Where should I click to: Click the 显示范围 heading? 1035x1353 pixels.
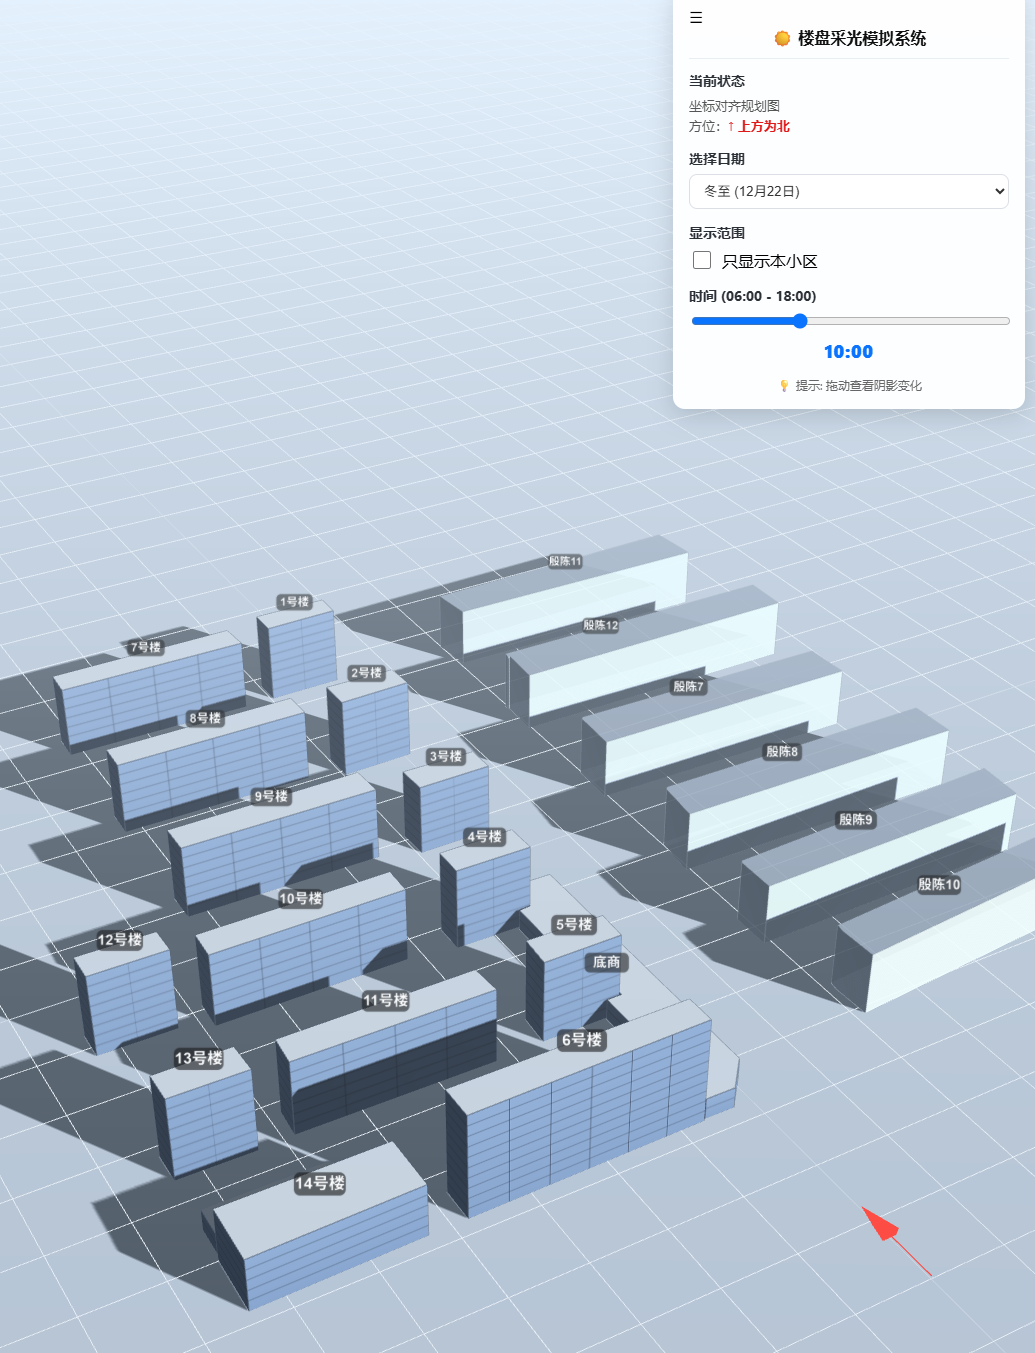coord(716,233)
